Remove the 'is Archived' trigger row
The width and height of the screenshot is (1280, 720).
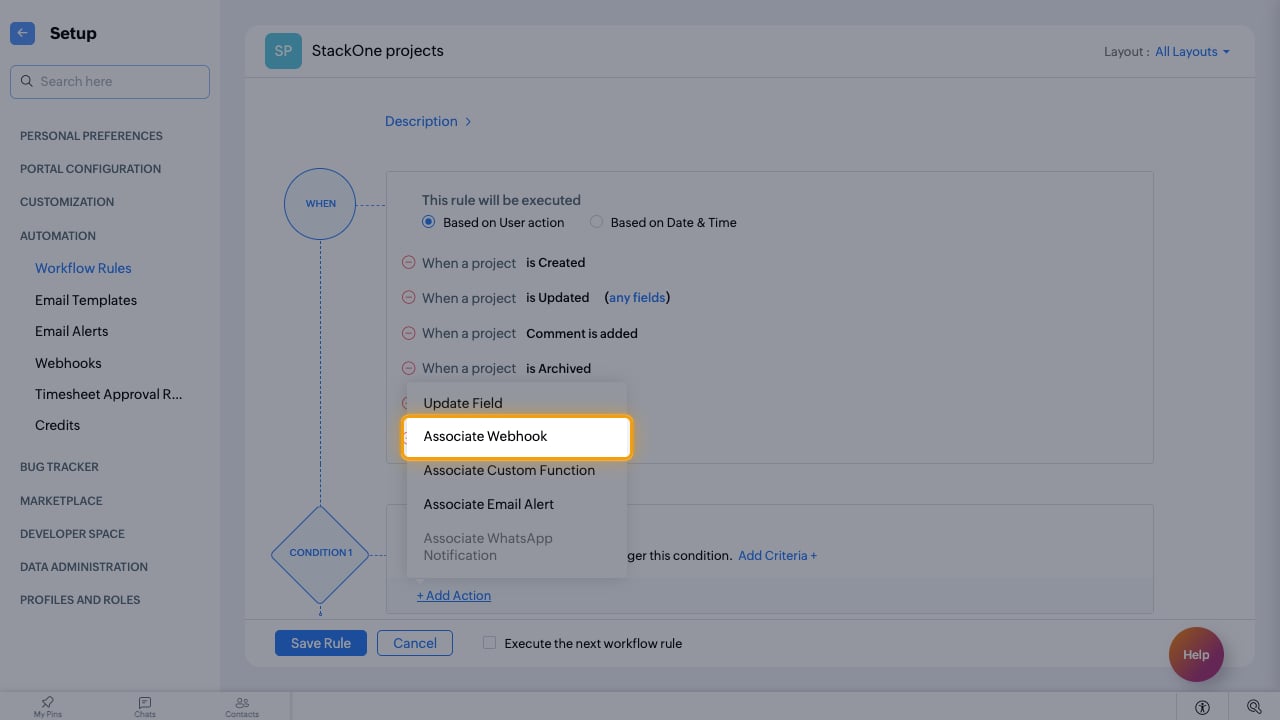[x=408, y=368]
